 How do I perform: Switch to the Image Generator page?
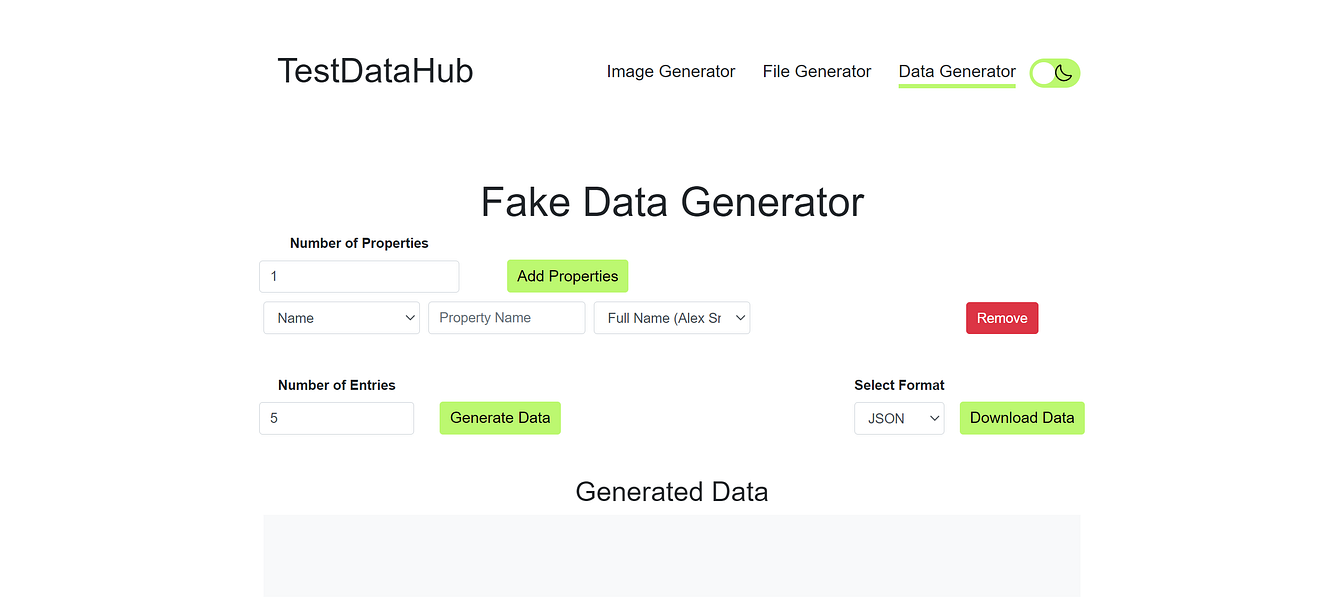click(x=670, y=71)
